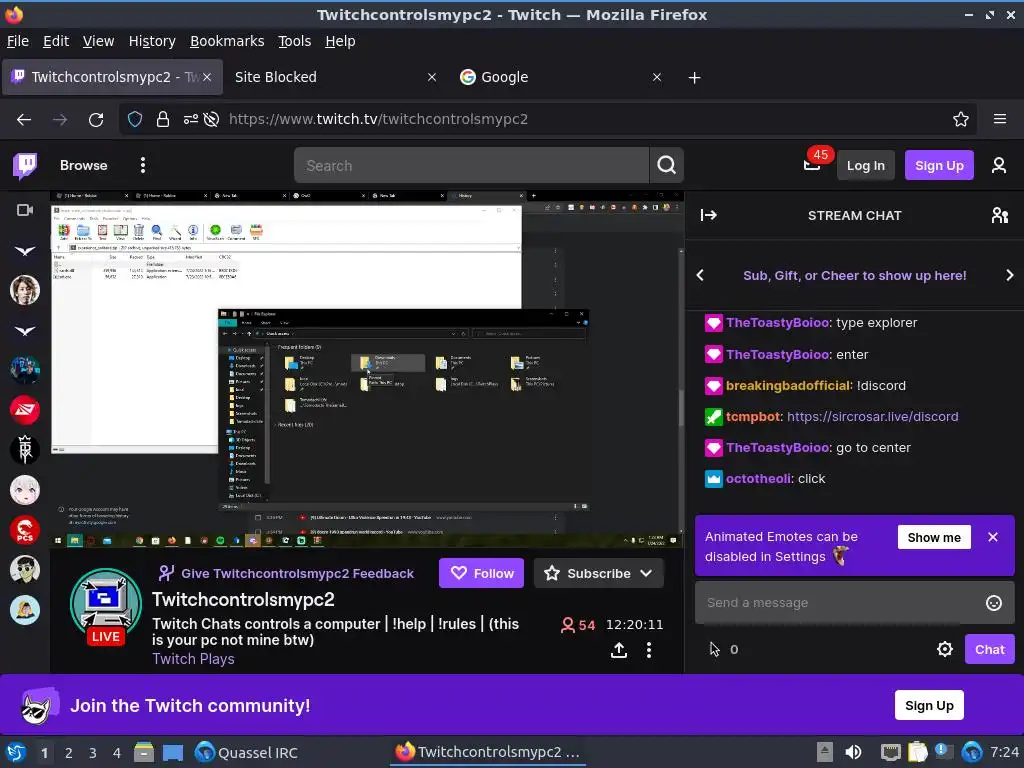This screenshot has height=768, width=1024.
Task: Open the View menu
Action: (98, 41)
